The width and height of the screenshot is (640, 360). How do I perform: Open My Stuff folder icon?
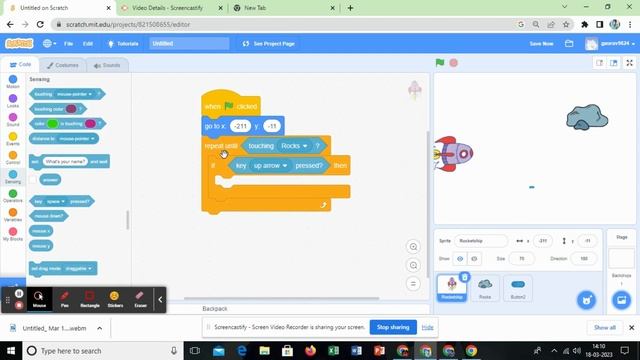569,43
